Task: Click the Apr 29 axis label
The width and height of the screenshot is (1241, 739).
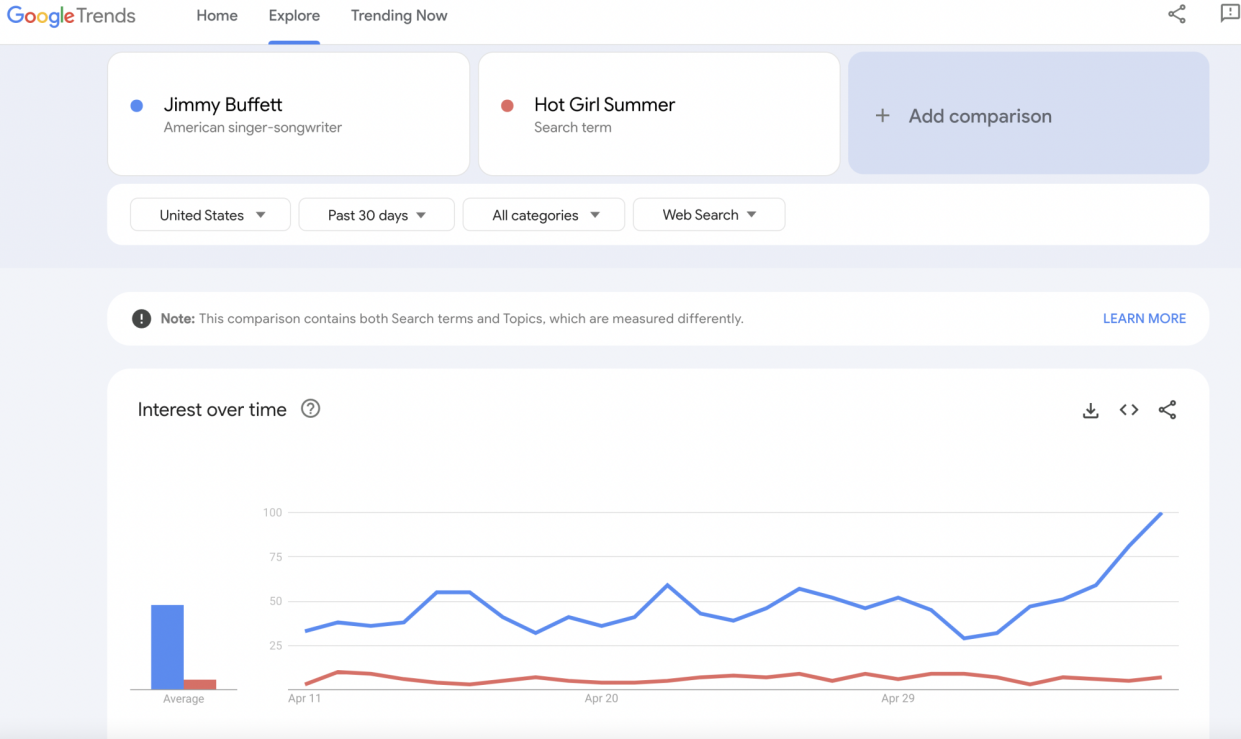Action: [x=898, y=699]
